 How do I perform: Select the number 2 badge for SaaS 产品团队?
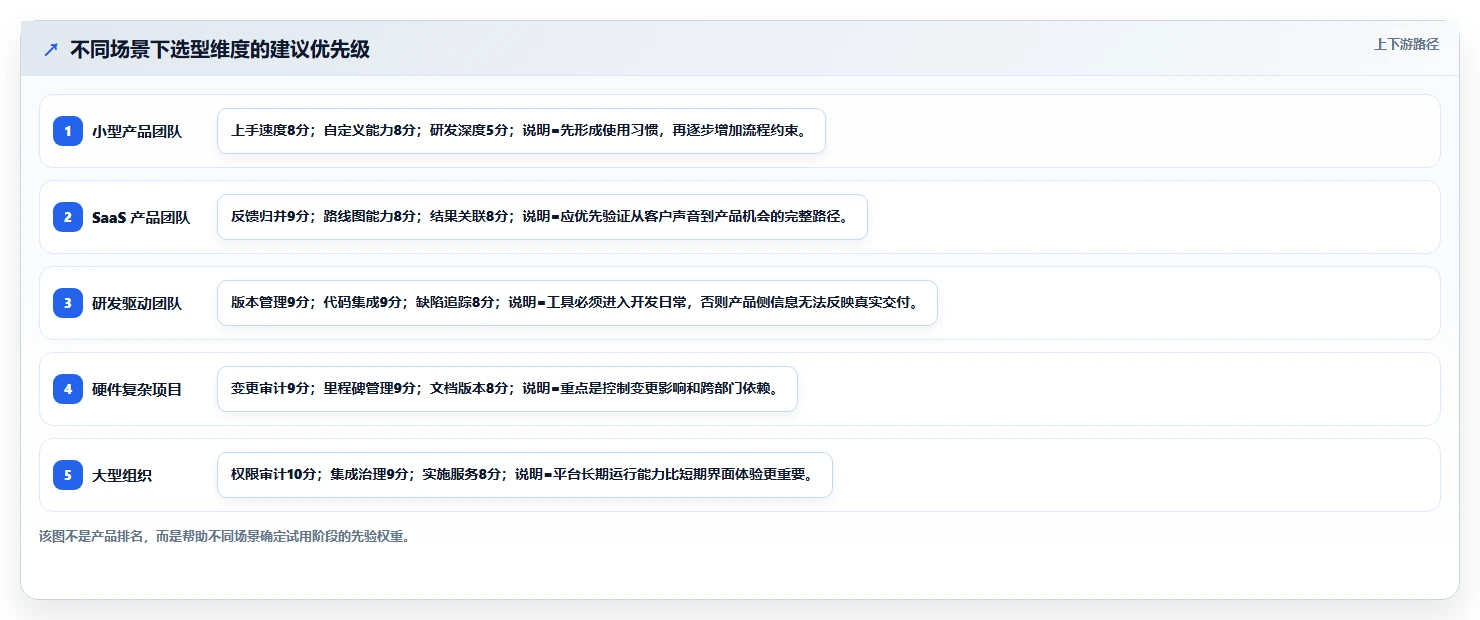pos(68,217)
